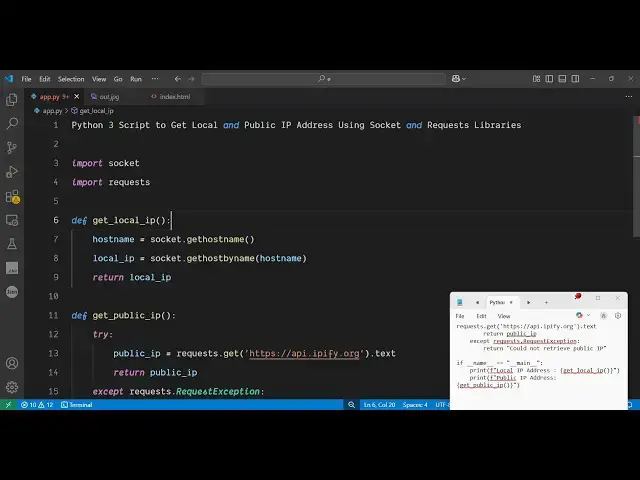Open the Testing flask view
The width and height of the screenshot is (640, 480).
click(x=12, y=244)
